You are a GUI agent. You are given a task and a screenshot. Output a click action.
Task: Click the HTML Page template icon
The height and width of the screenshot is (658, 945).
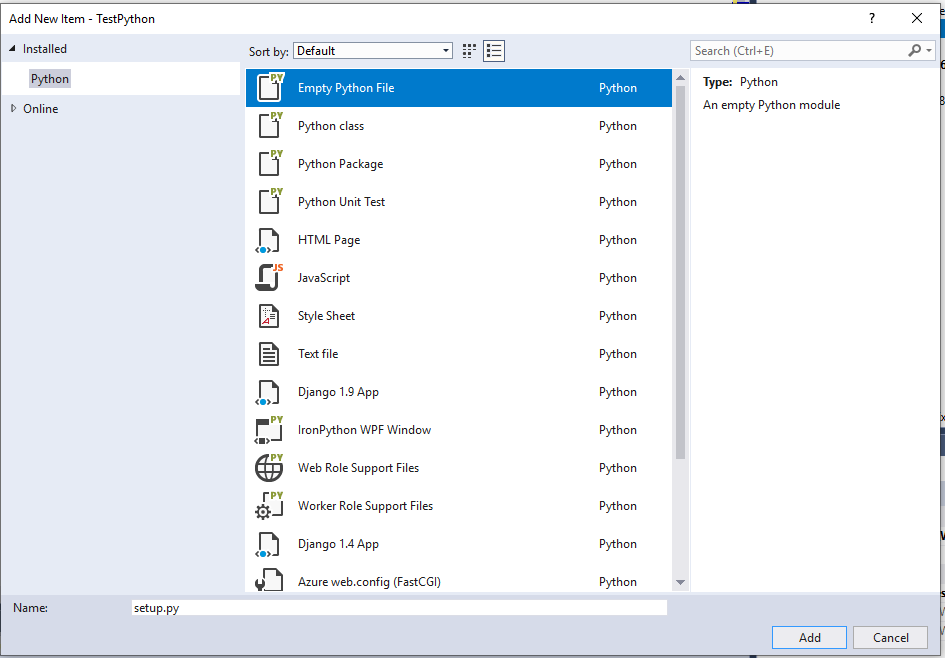(268, 240)
